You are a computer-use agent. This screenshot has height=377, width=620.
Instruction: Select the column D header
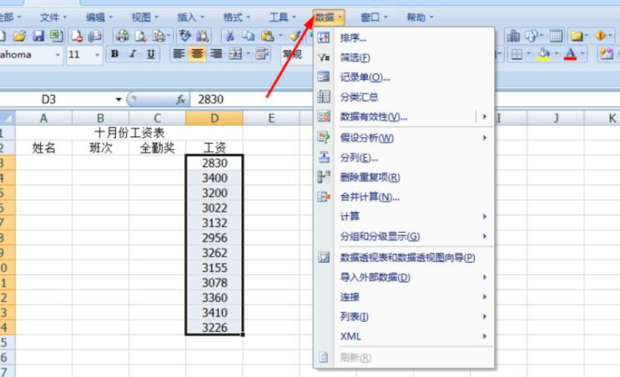(x=214, y=118)
